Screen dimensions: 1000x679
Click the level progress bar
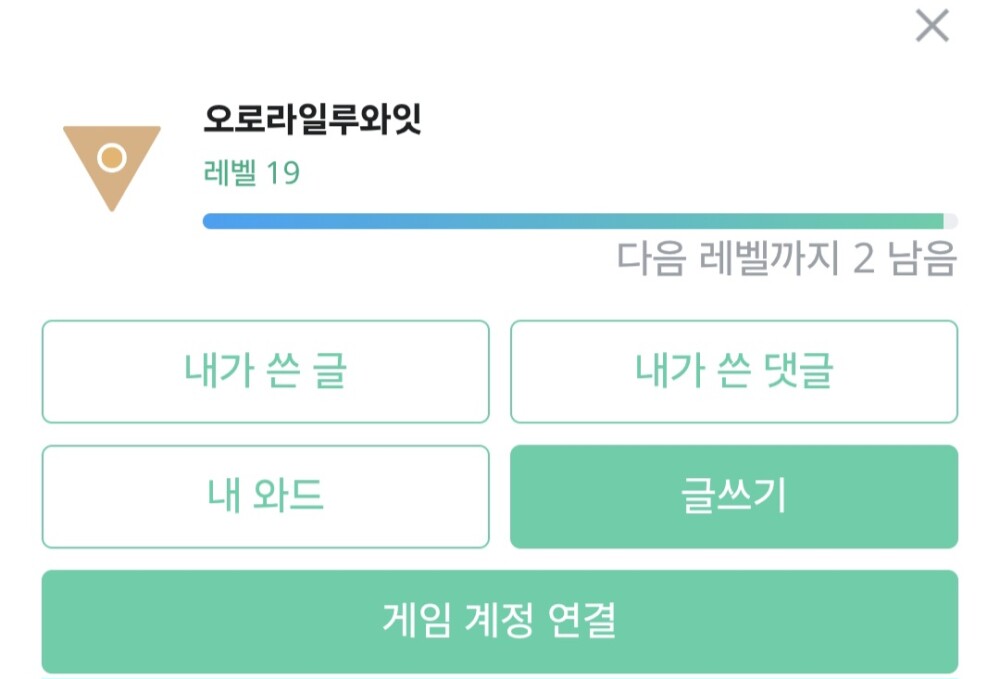(575, 221)
